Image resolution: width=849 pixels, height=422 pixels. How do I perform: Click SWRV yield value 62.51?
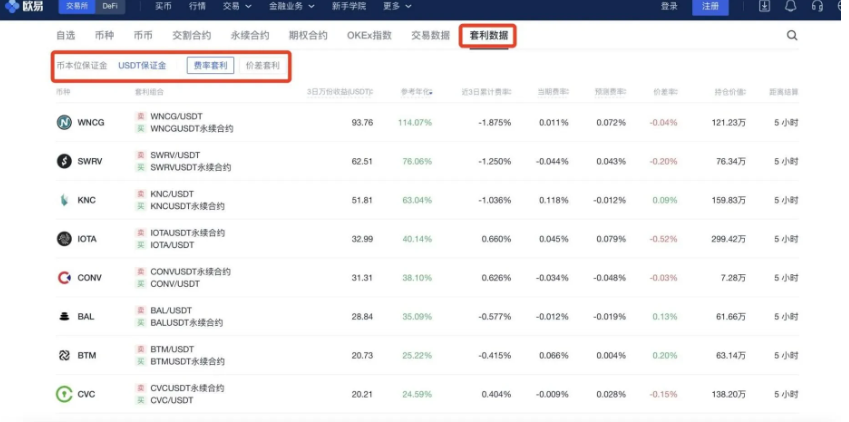[362, 161]
